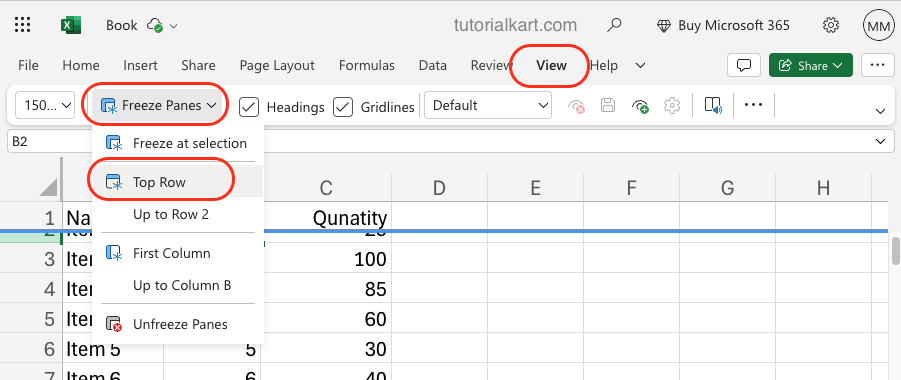
Task: Open settings gear in title bar
Action: pyautogui.click(x=830, y=25)
